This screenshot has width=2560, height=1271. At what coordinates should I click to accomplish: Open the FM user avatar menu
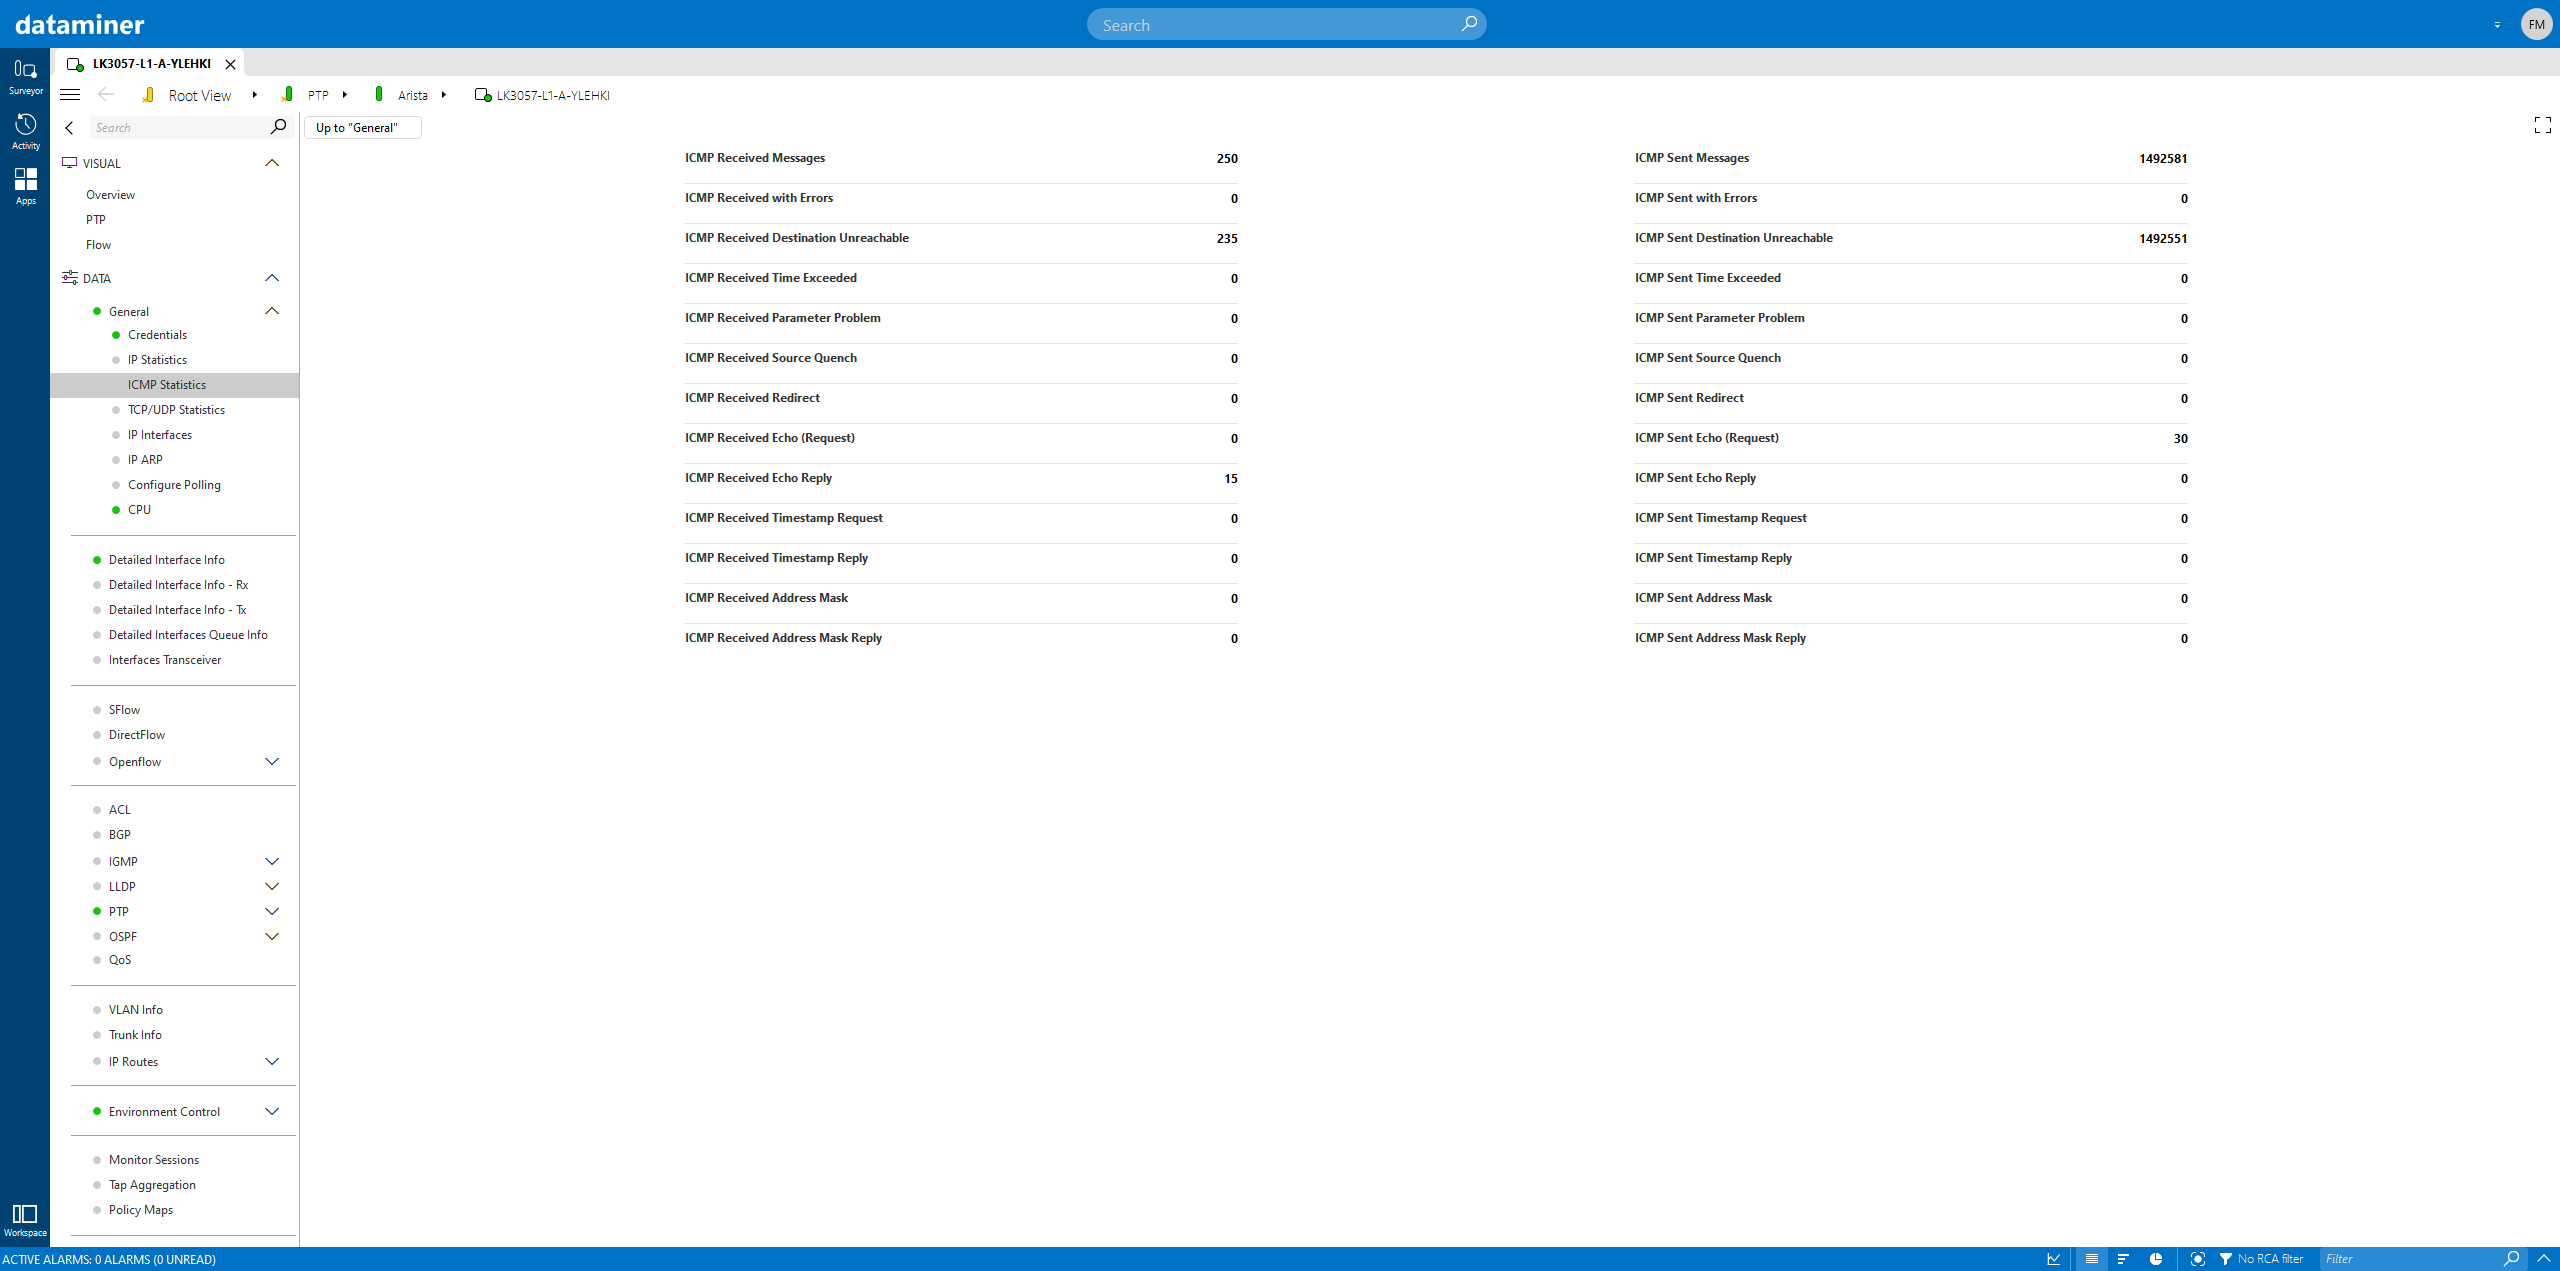pyautogui.click(x=2537, y=24)
